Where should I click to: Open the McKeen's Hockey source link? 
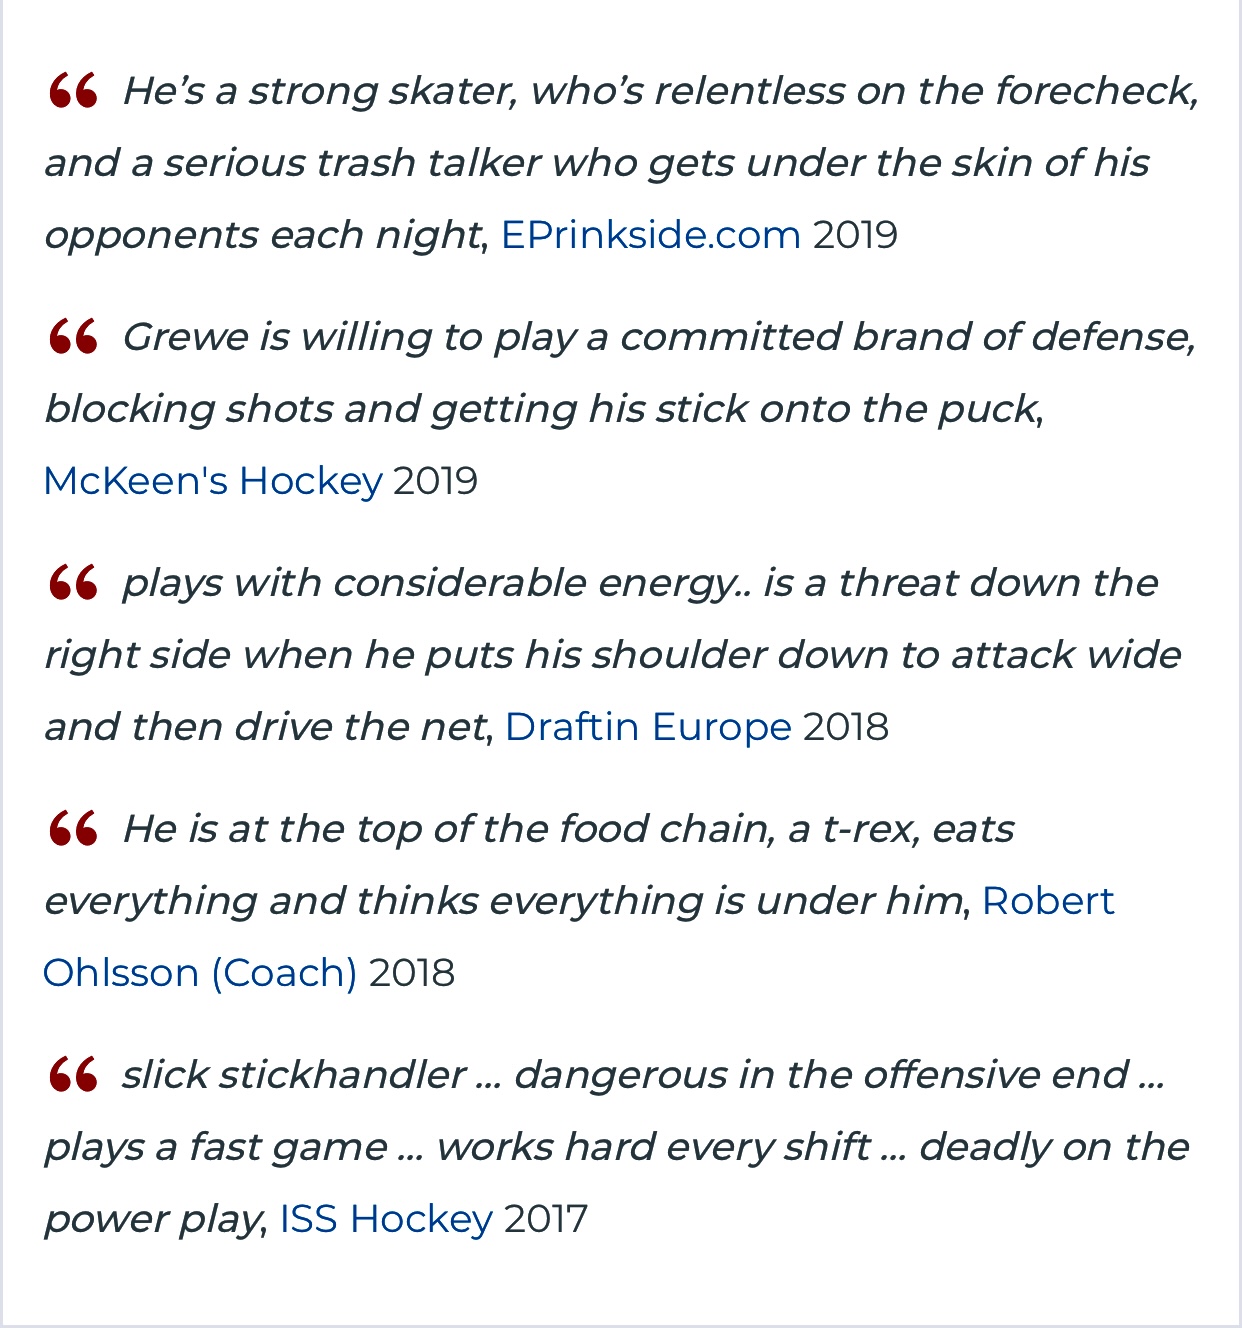[x=213, y=481]
